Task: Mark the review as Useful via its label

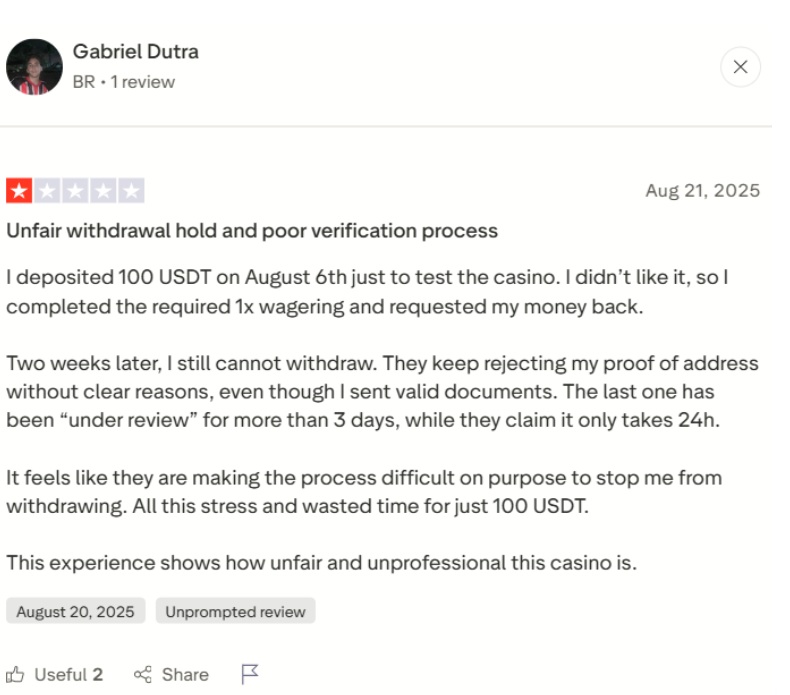Action: (x=68, y=675)
